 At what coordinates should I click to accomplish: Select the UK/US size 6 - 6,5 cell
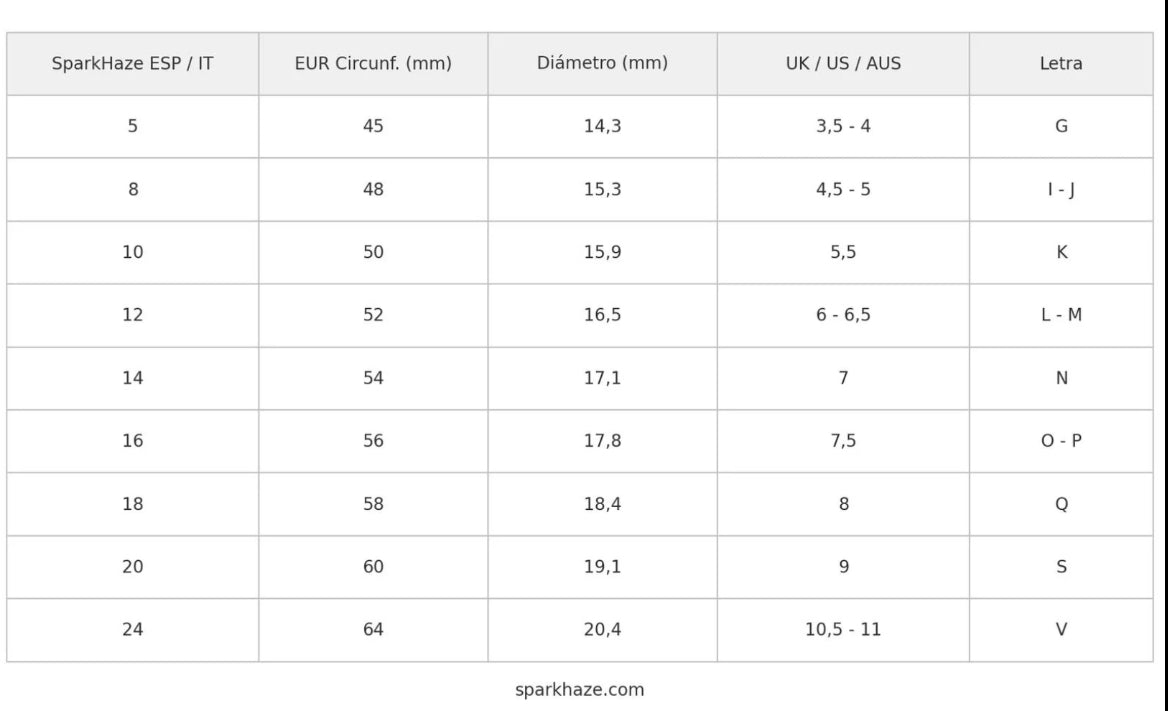[843, 315]
